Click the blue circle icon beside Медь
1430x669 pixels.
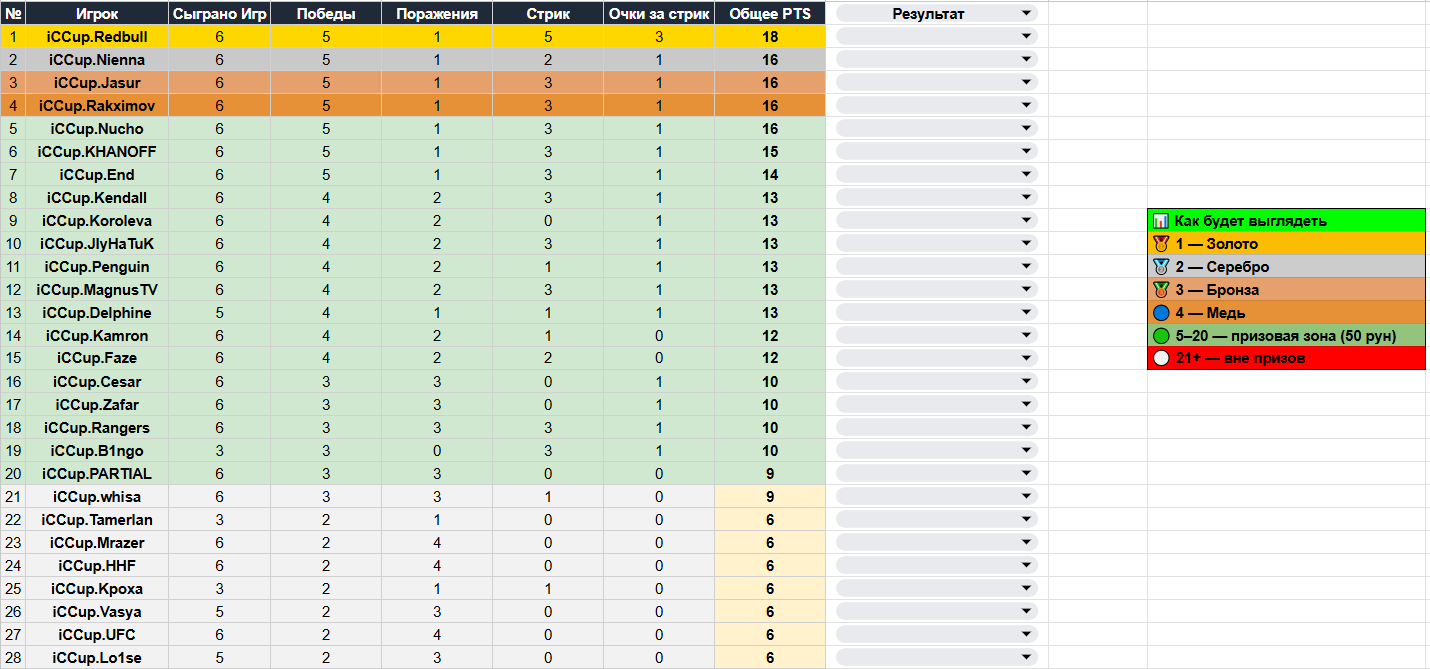pos(1160,313)
